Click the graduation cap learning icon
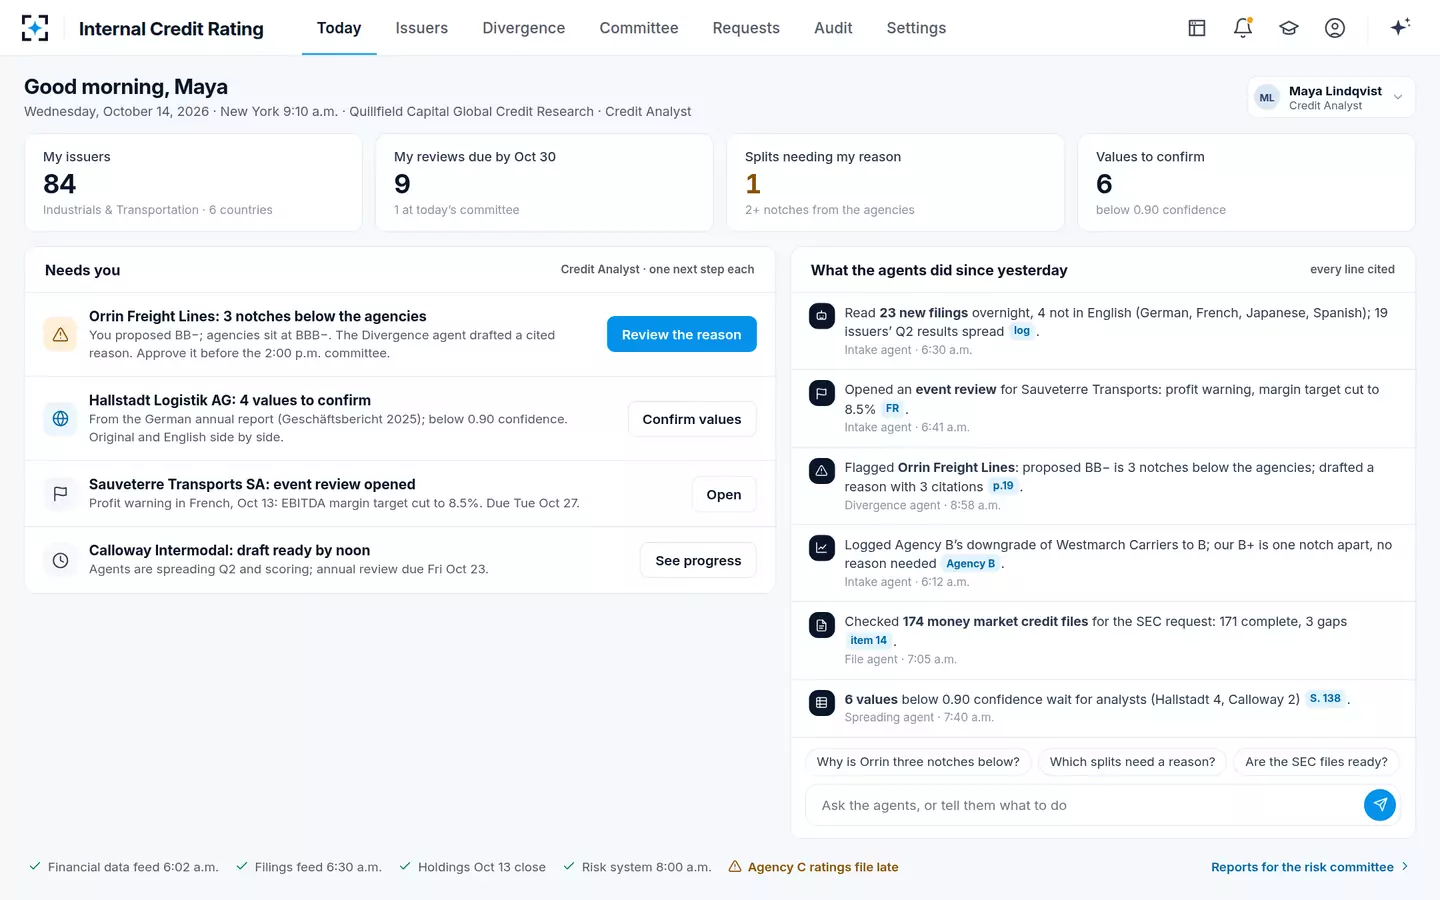 (x=1289, y=28)
